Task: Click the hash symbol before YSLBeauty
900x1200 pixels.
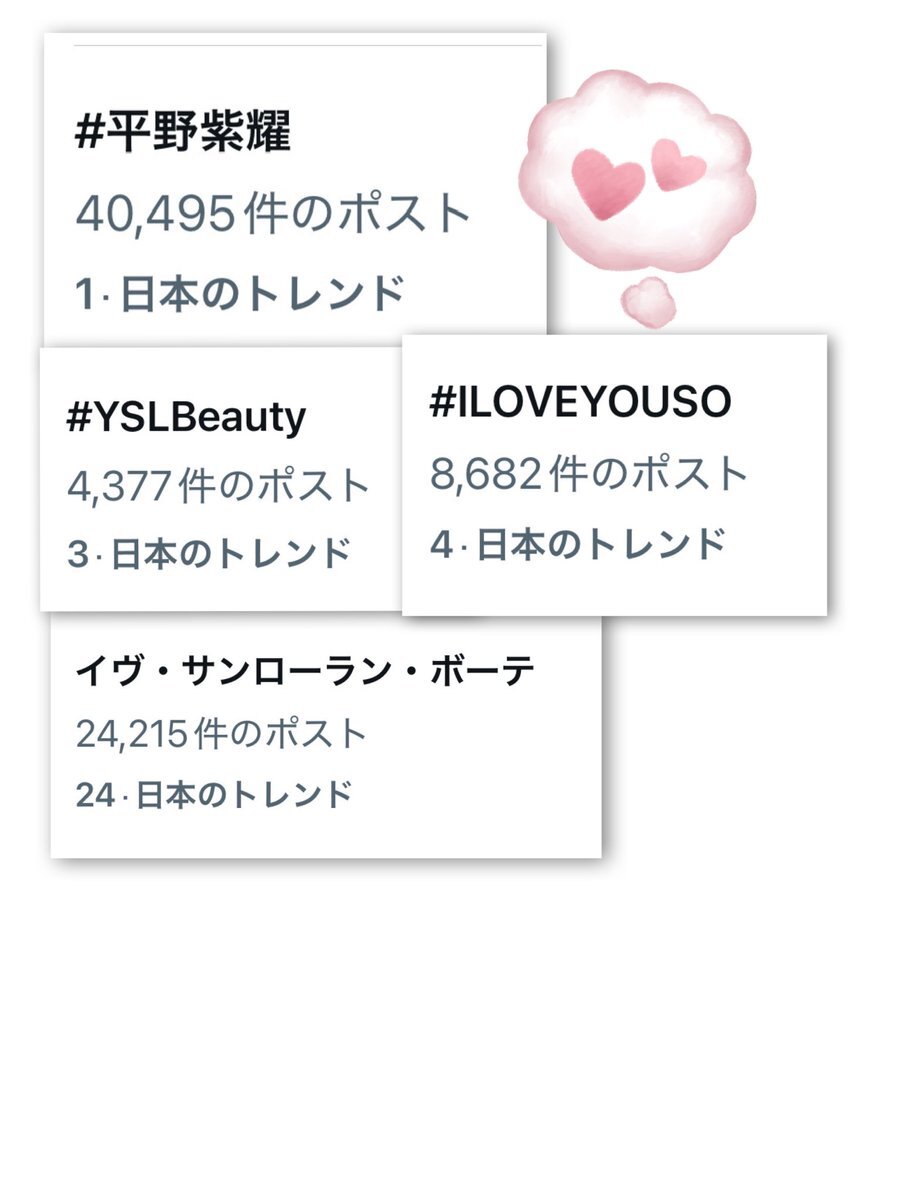Action: coord(79,418)
